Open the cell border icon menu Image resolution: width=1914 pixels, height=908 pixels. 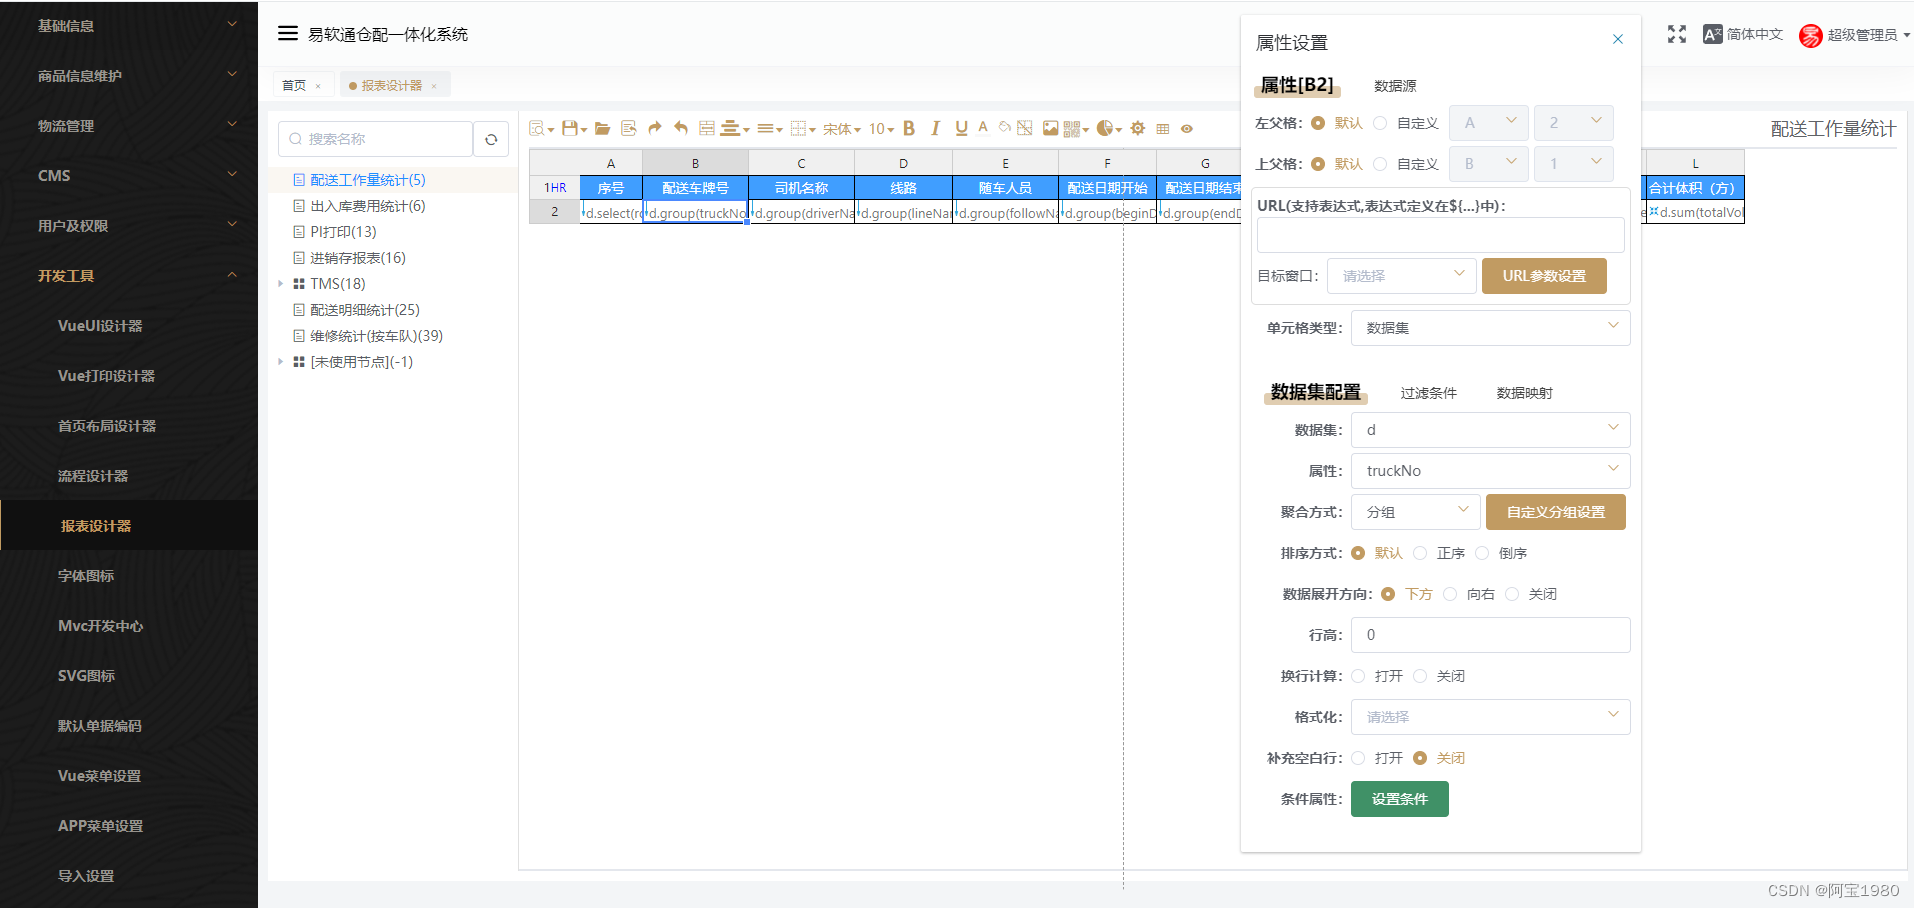click(802, 128)
